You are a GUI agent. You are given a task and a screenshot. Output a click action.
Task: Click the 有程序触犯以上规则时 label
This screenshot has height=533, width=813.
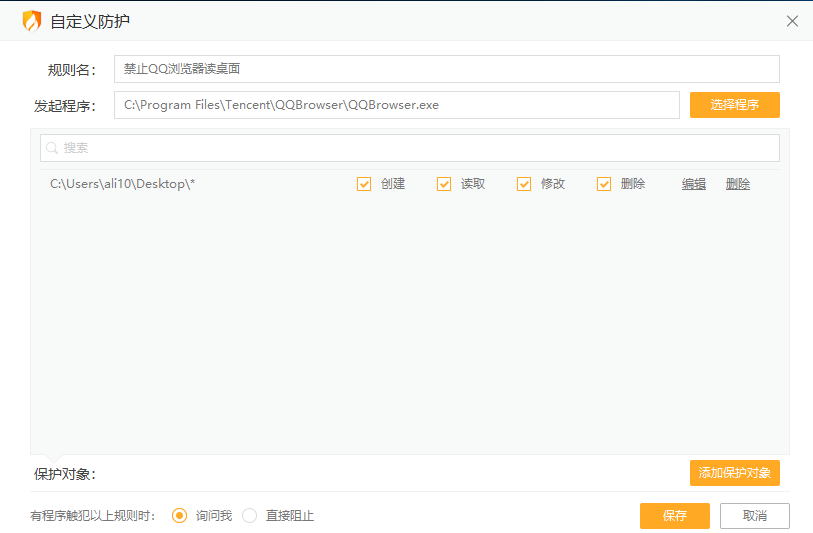(x=93, y=516)
